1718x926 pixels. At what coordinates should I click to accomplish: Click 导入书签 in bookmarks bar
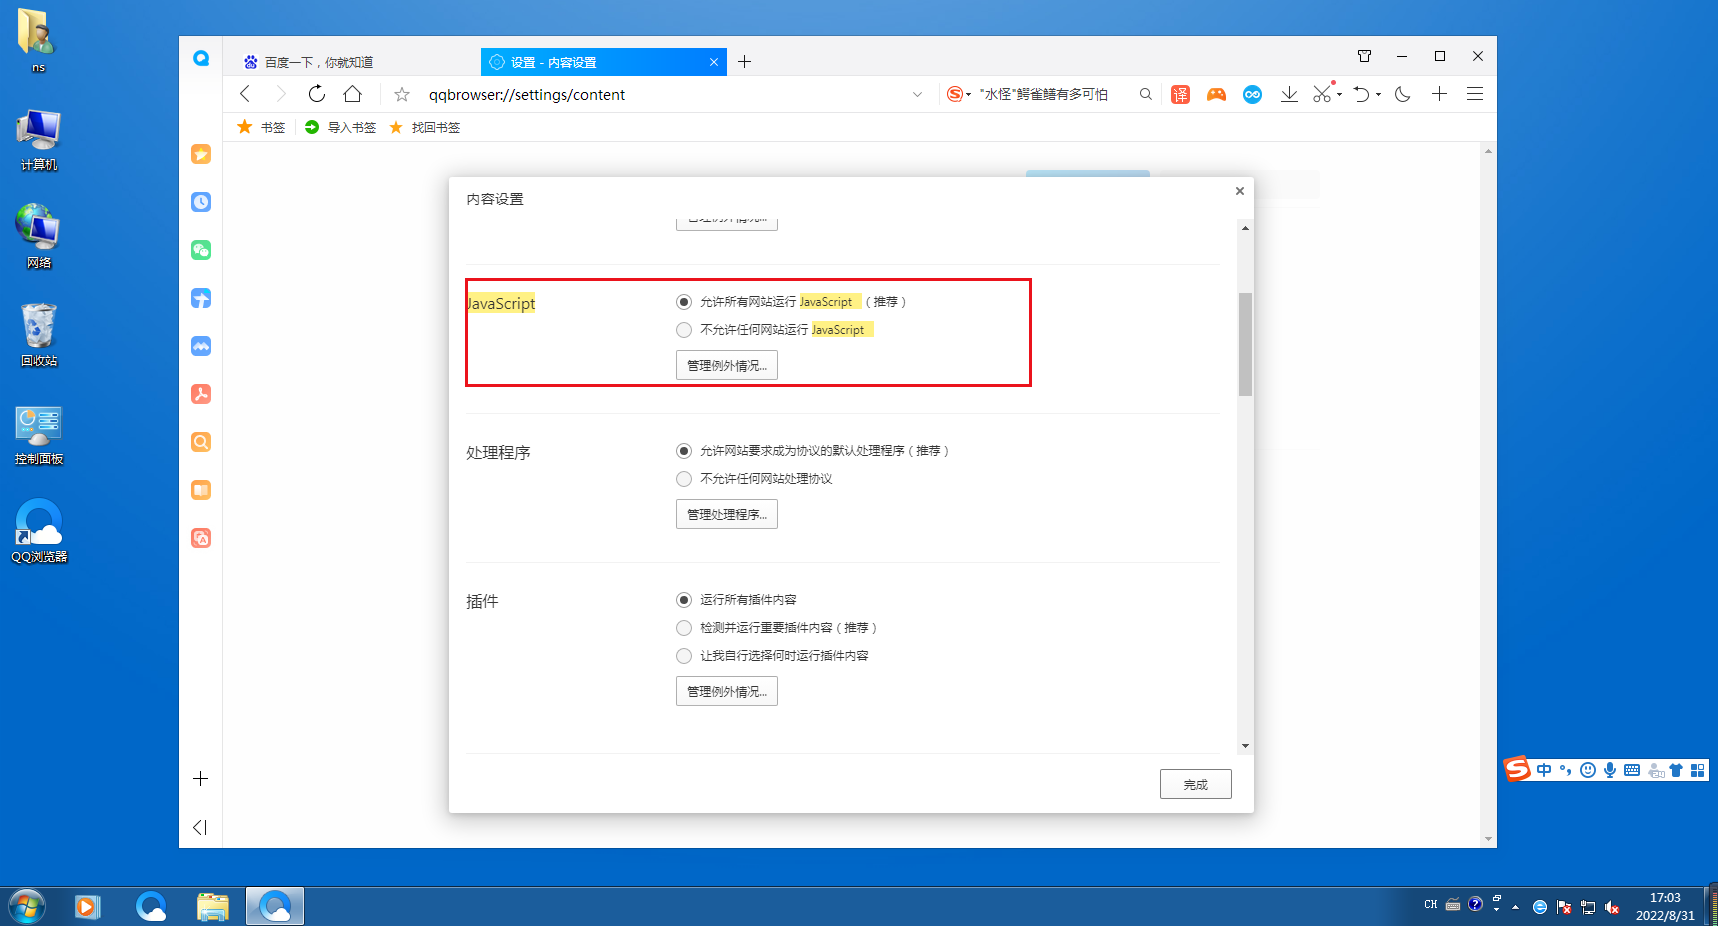(341, 127)
